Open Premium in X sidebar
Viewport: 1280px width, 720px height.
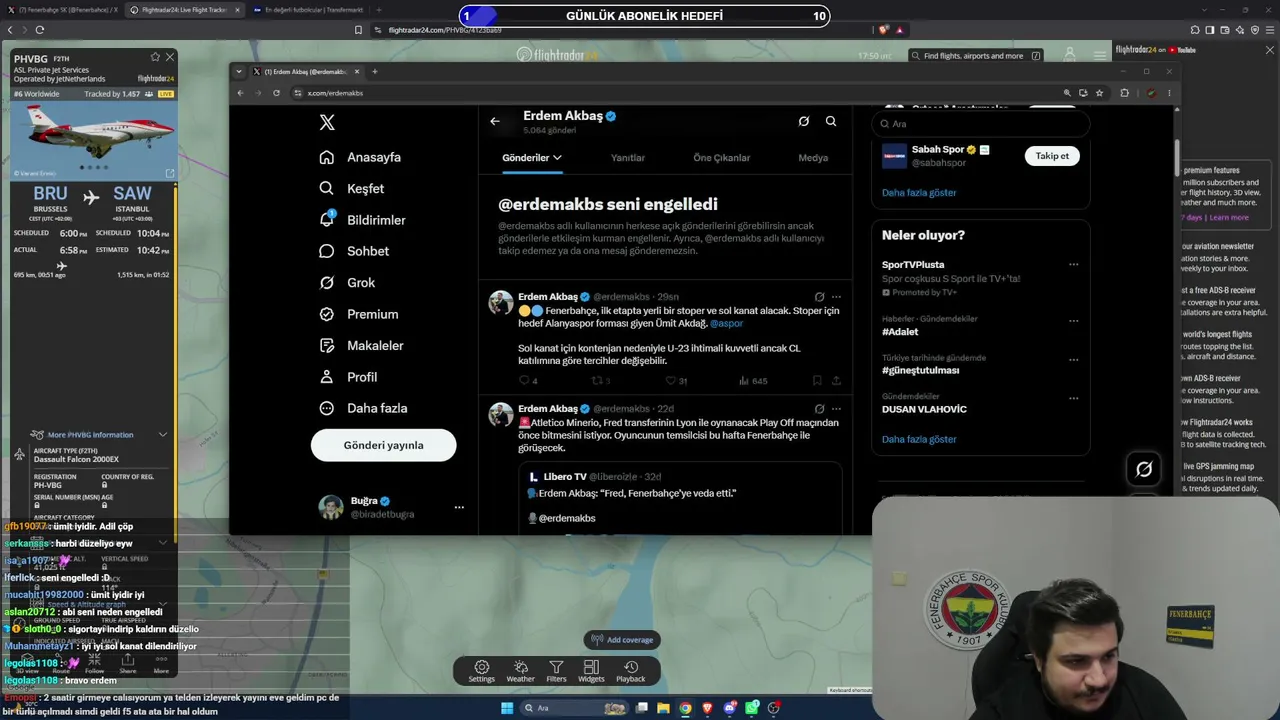[359, 314]
